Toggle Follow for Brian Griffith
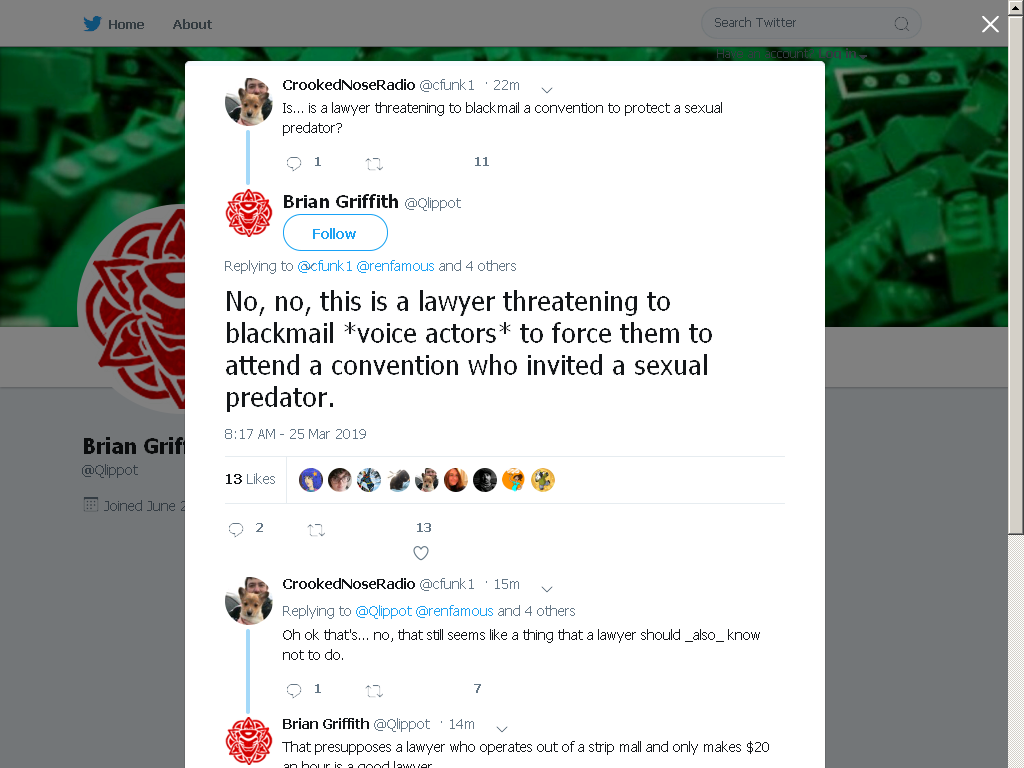This screenshot has width=1024, height=768. tap(335, 233)
